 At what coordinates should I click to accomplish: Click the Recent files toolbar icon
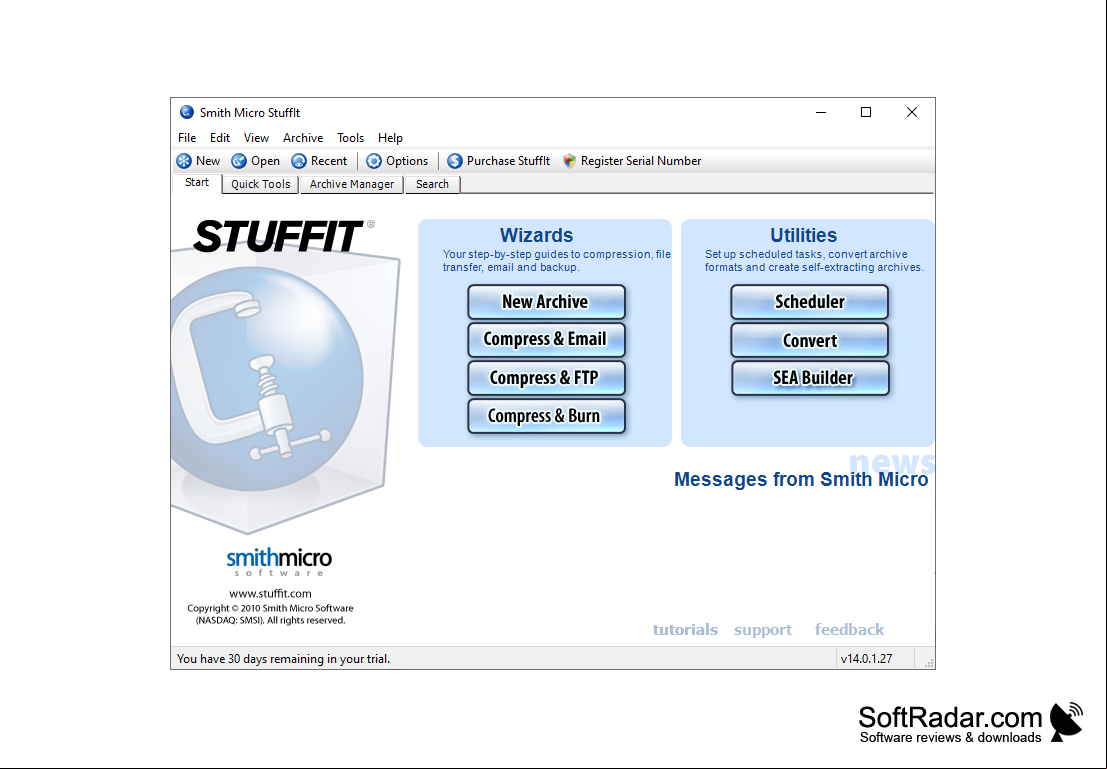[299, 161]
